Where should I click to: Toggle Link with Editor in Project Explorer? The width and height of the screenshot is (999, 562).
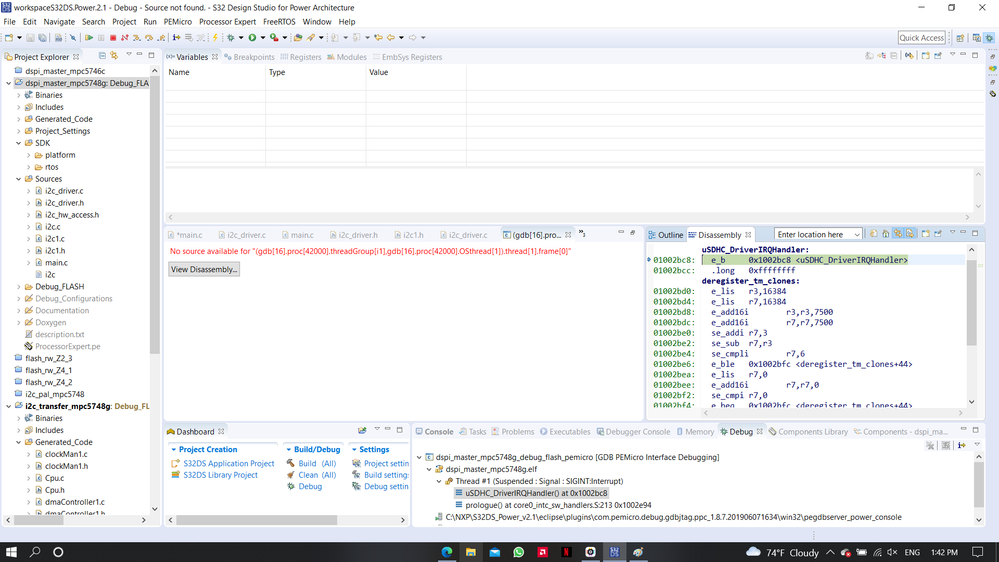pyautogui.click(x=114, y=56)
